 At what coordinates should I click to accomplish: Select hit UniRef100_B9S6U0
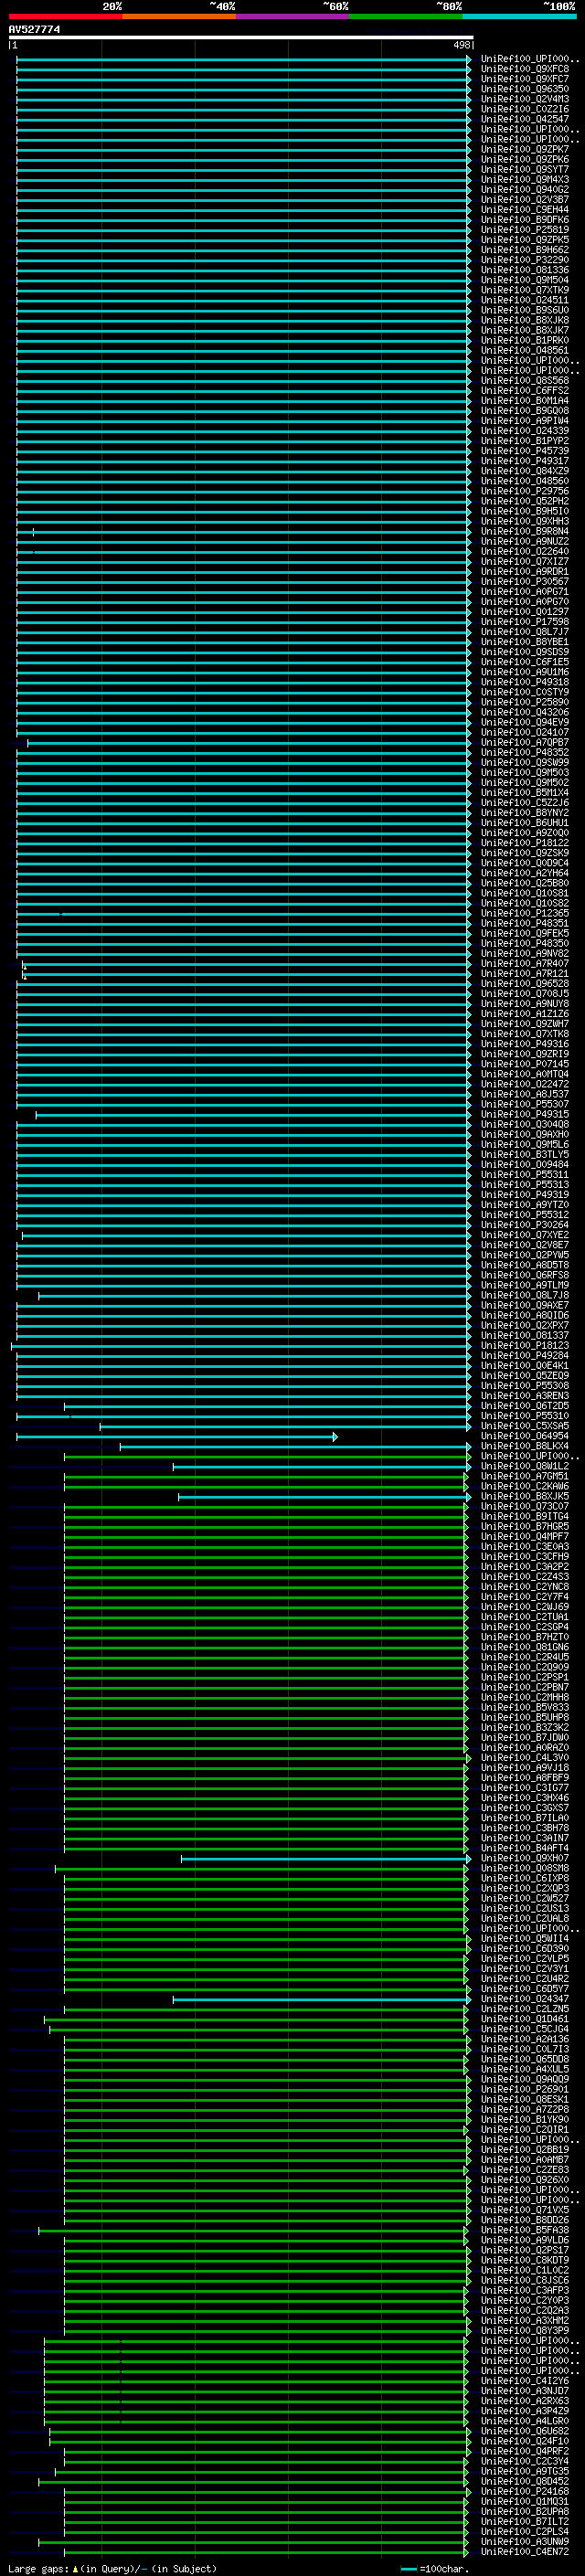tap(525, 310)
